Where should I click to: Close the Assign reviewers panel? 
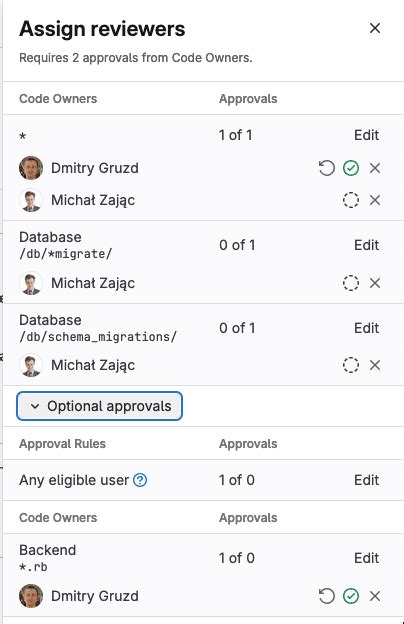click(375, 28)
